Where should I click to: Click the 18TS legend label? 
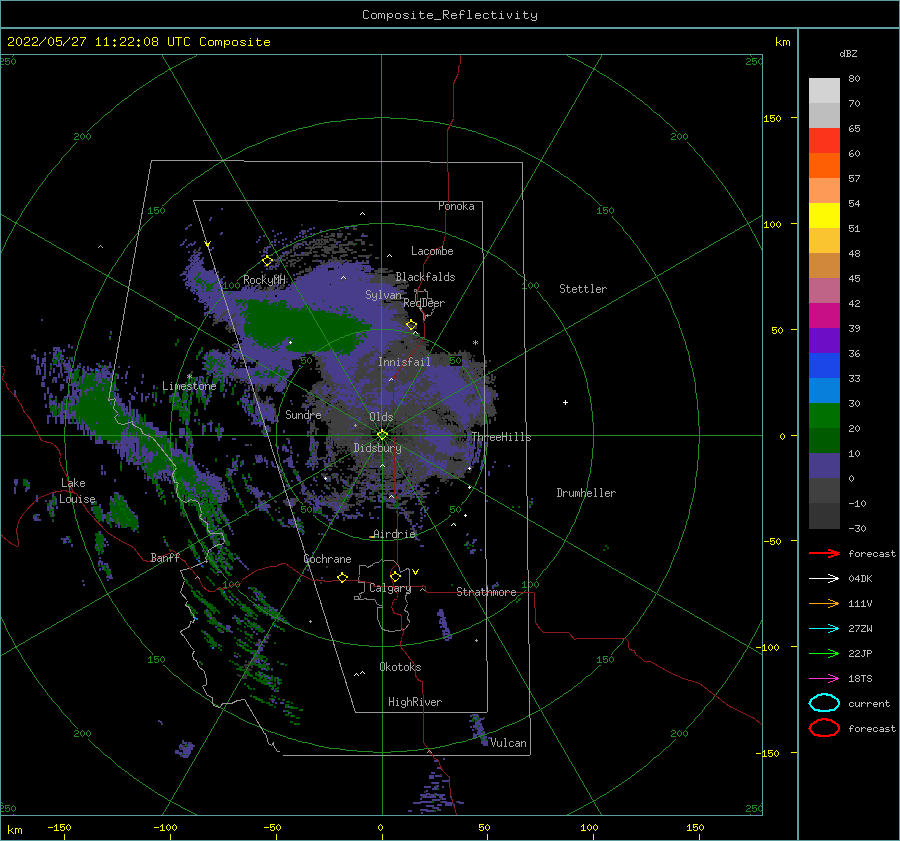coord(860,679)
